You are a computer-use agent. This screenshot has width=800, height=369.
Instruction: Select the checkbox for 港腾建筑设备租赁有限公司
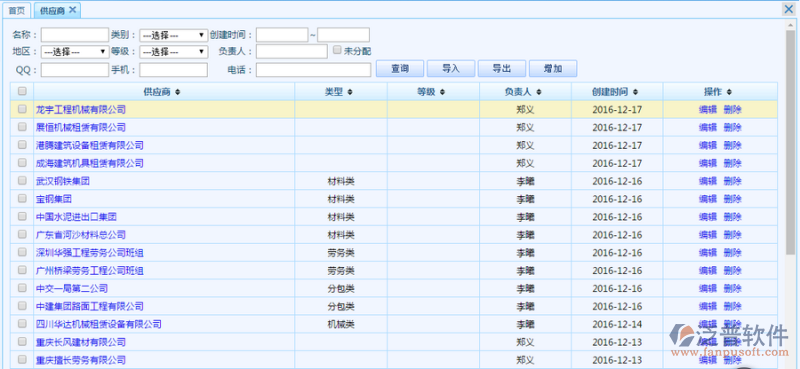[x=22, y=144]
